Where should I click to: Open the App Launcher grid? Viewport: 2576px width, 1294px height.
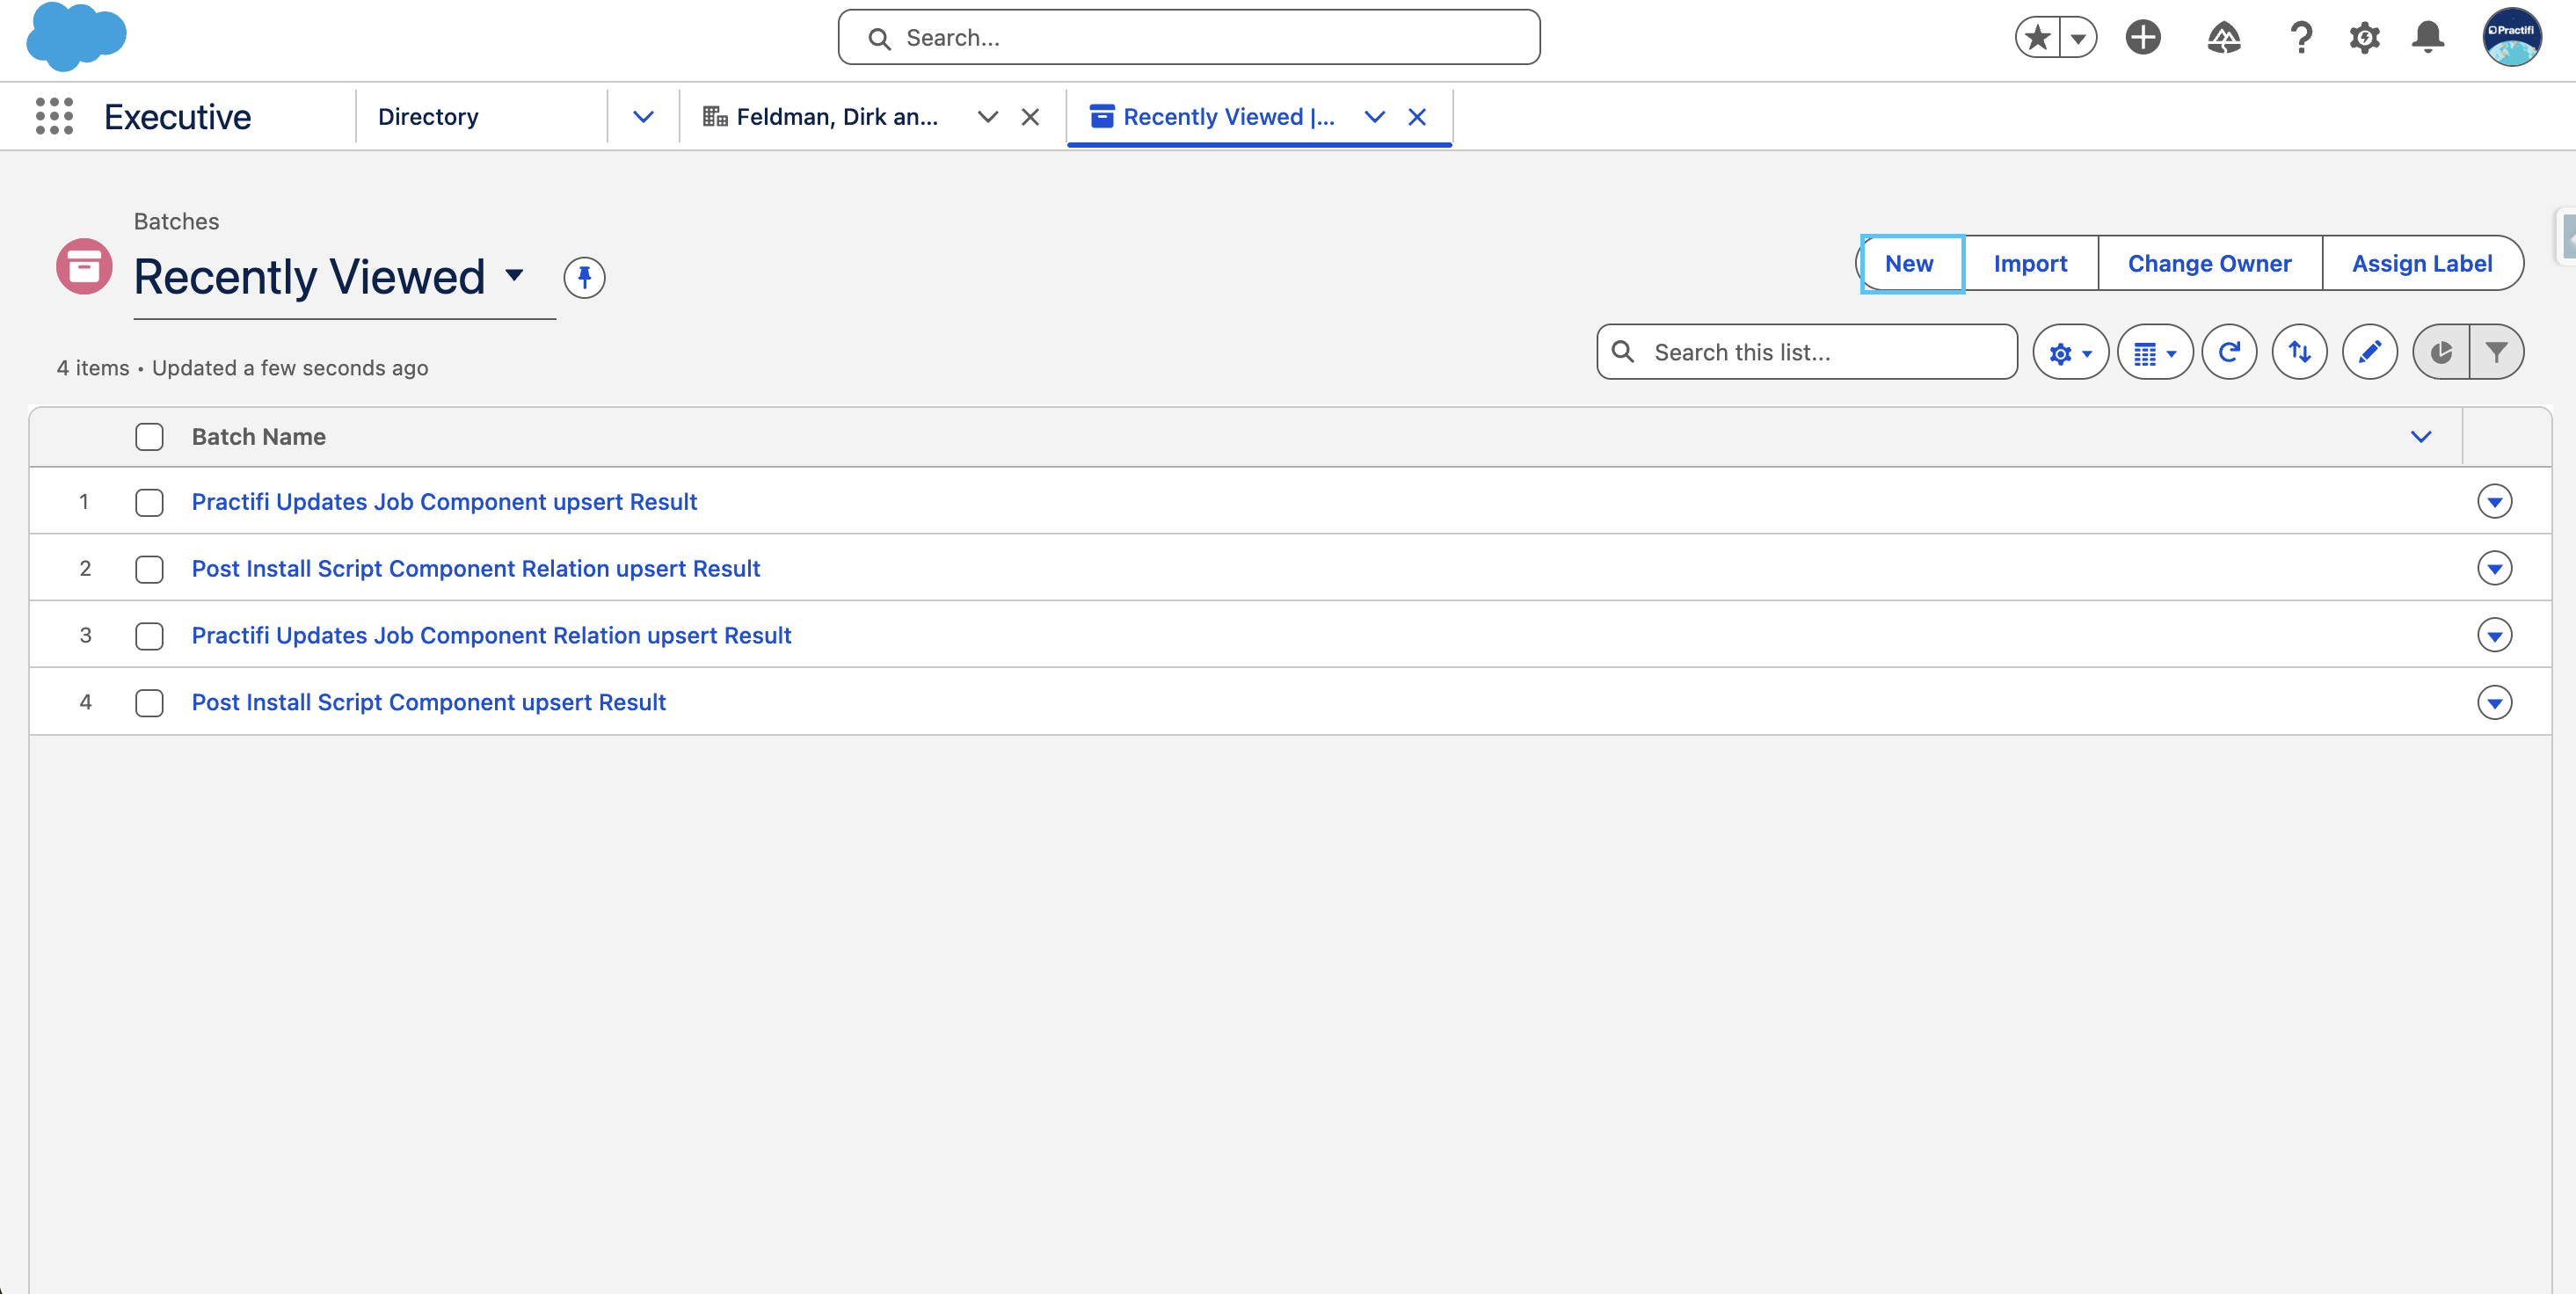point(54,116)
